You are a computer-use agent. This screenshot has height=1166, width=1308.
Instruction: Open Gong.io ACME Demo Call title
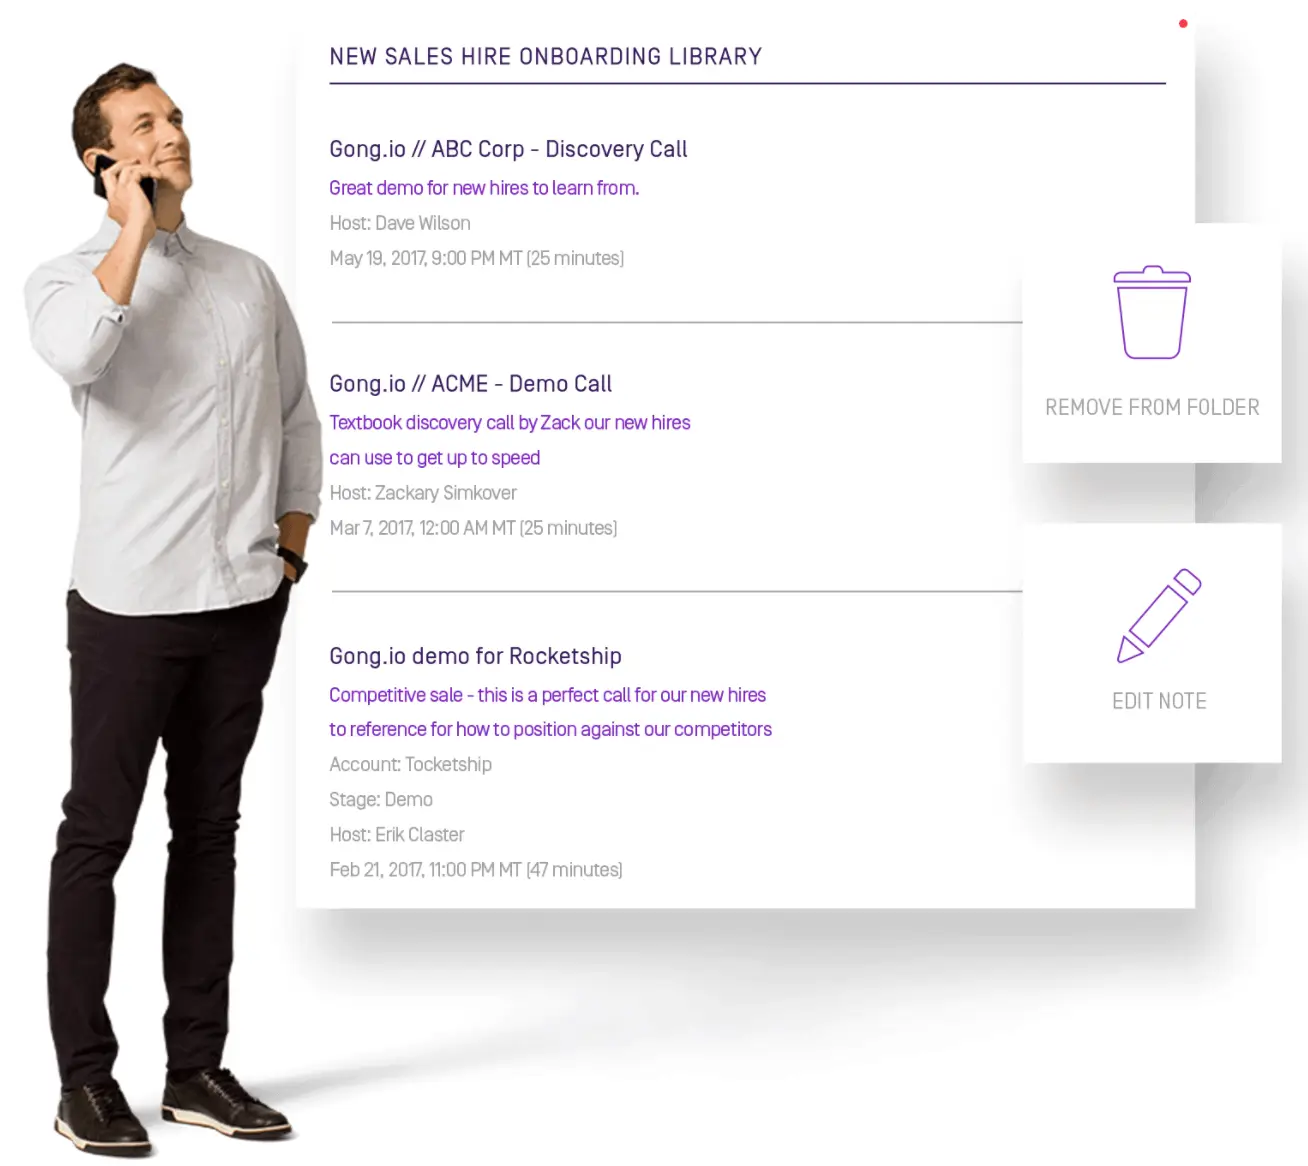pyautogui.click(x=470, y=384)
